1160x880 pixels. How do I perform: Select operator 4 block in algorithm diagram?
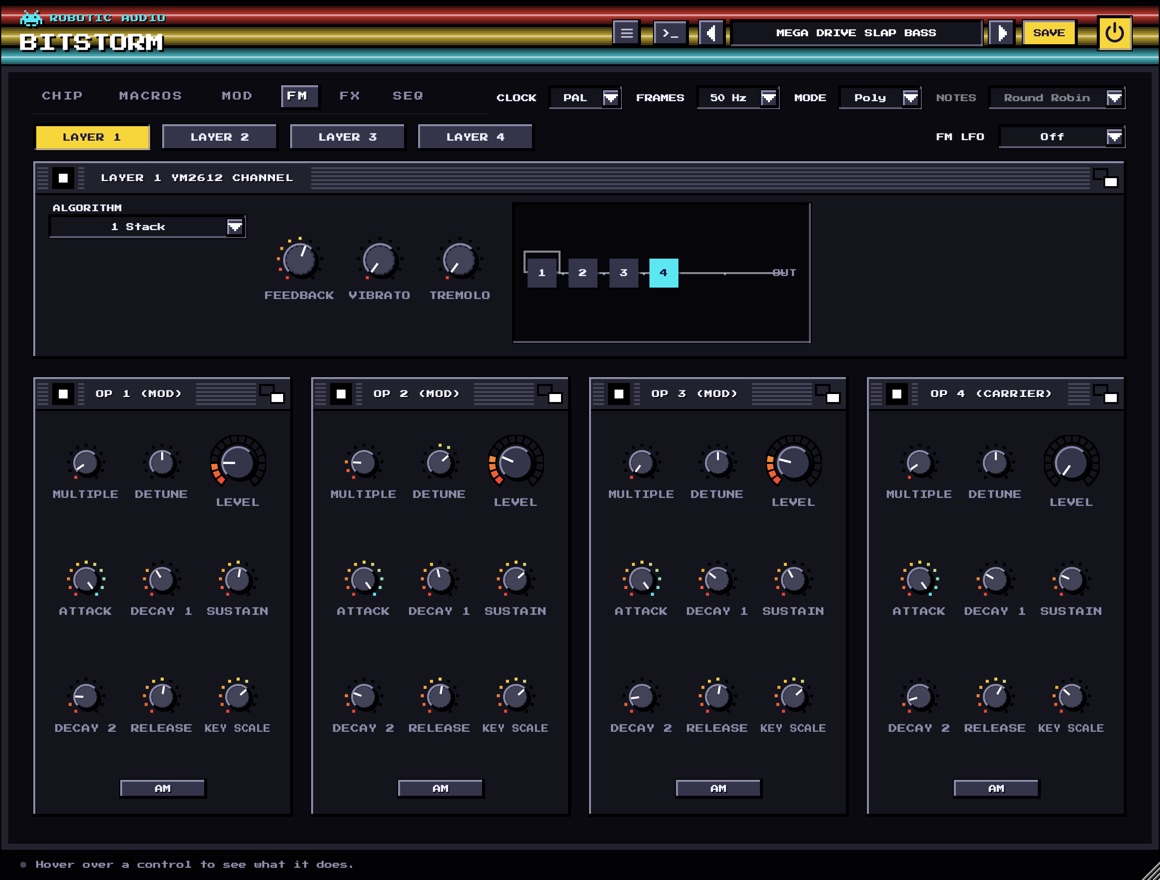pos(664,273)
